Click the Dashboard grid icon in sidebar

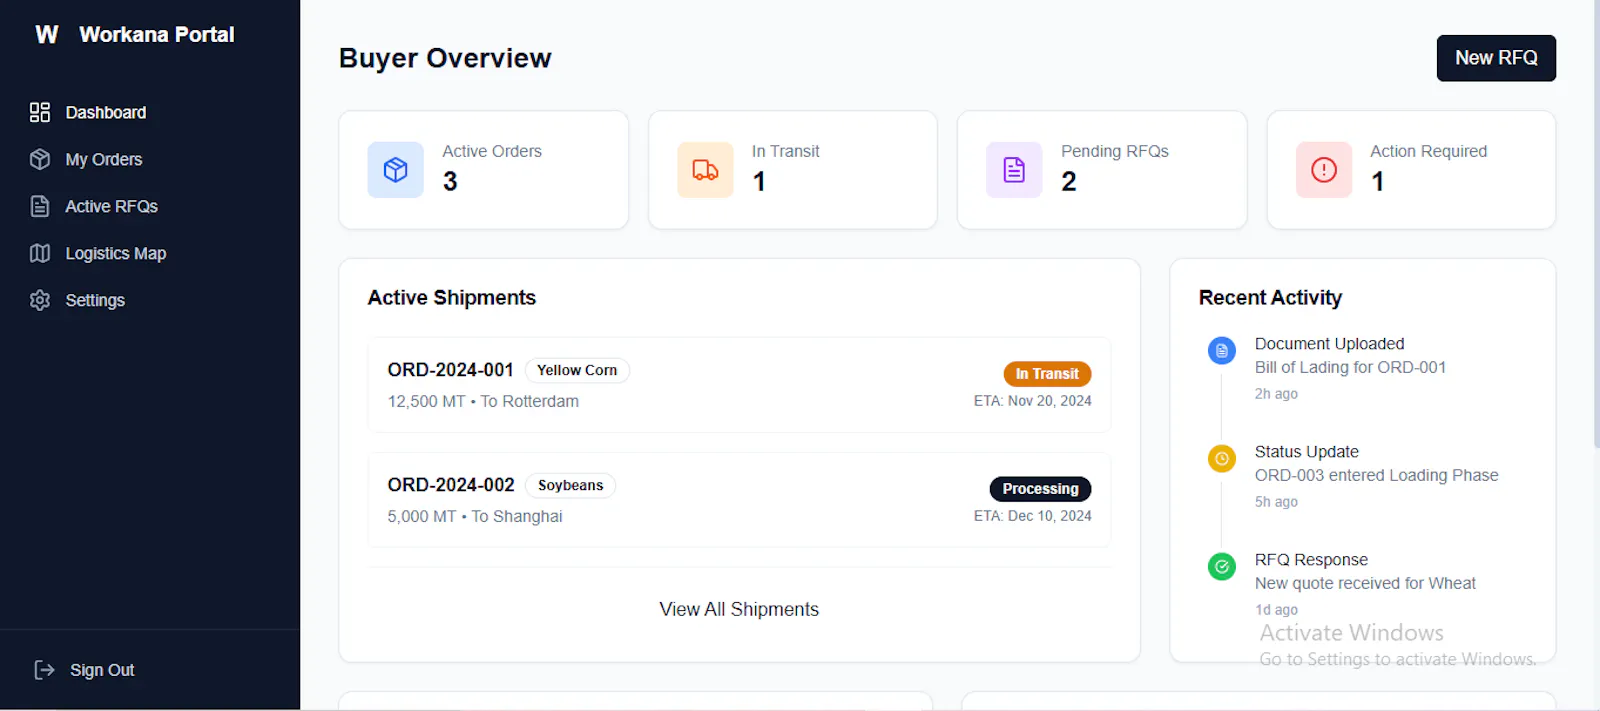coord(40,112)
